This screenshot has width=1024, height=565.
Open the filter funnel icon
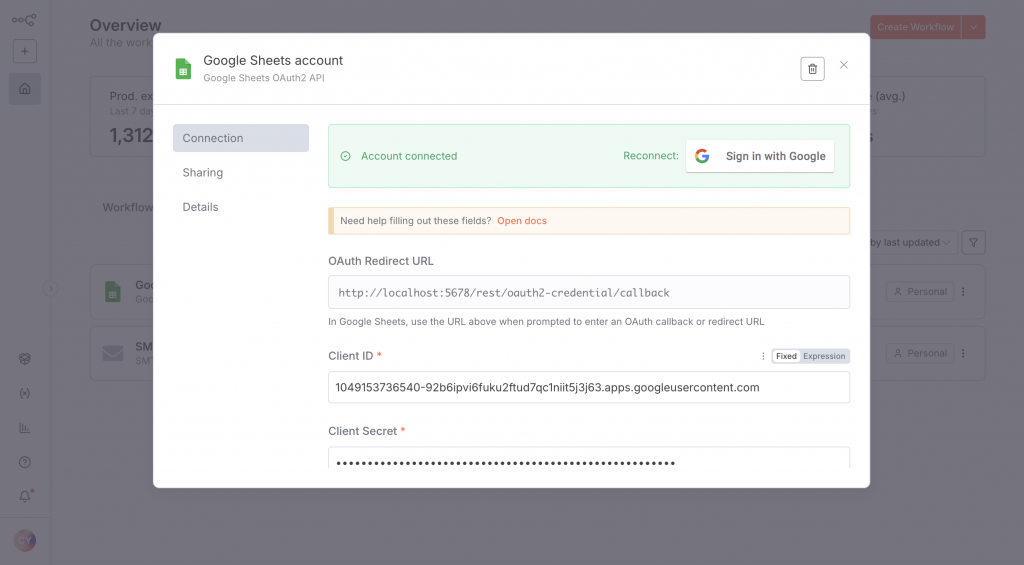point(973,242)
